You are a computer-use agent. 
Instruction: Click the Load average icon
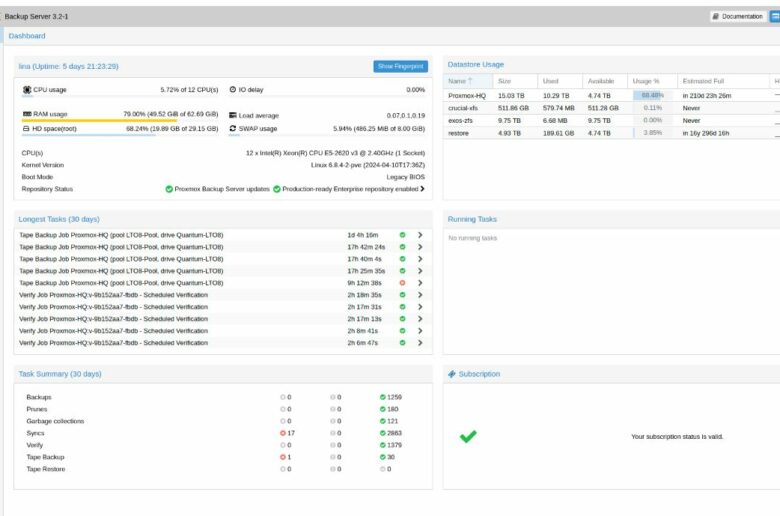point(232,115)
